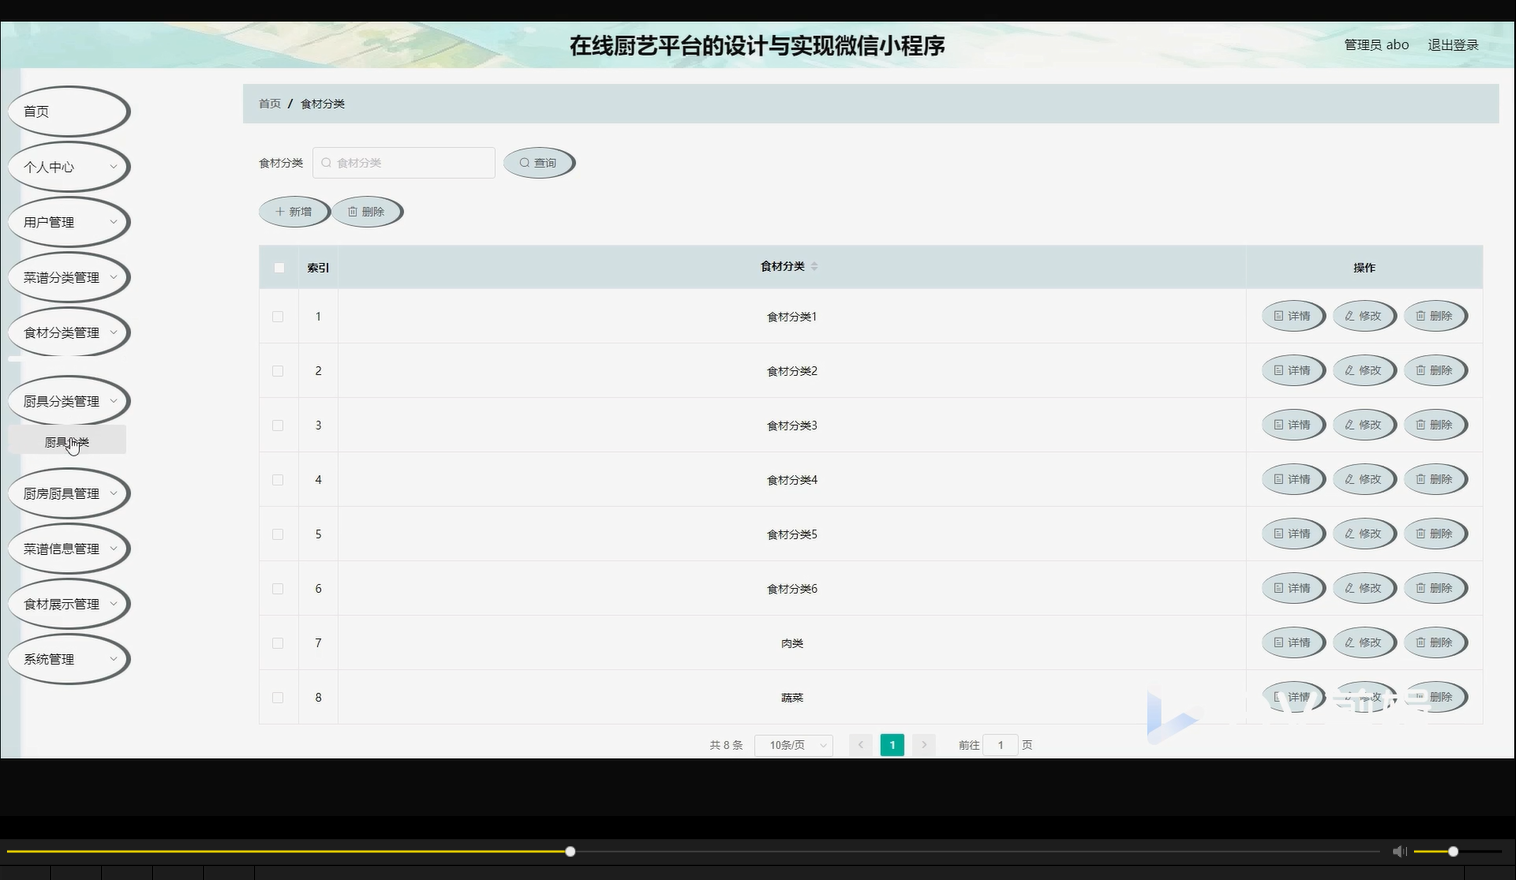Viewport: 1516px width, 880px height.
Task: Check the checkbox for row 3
Action: pos(278,426)
